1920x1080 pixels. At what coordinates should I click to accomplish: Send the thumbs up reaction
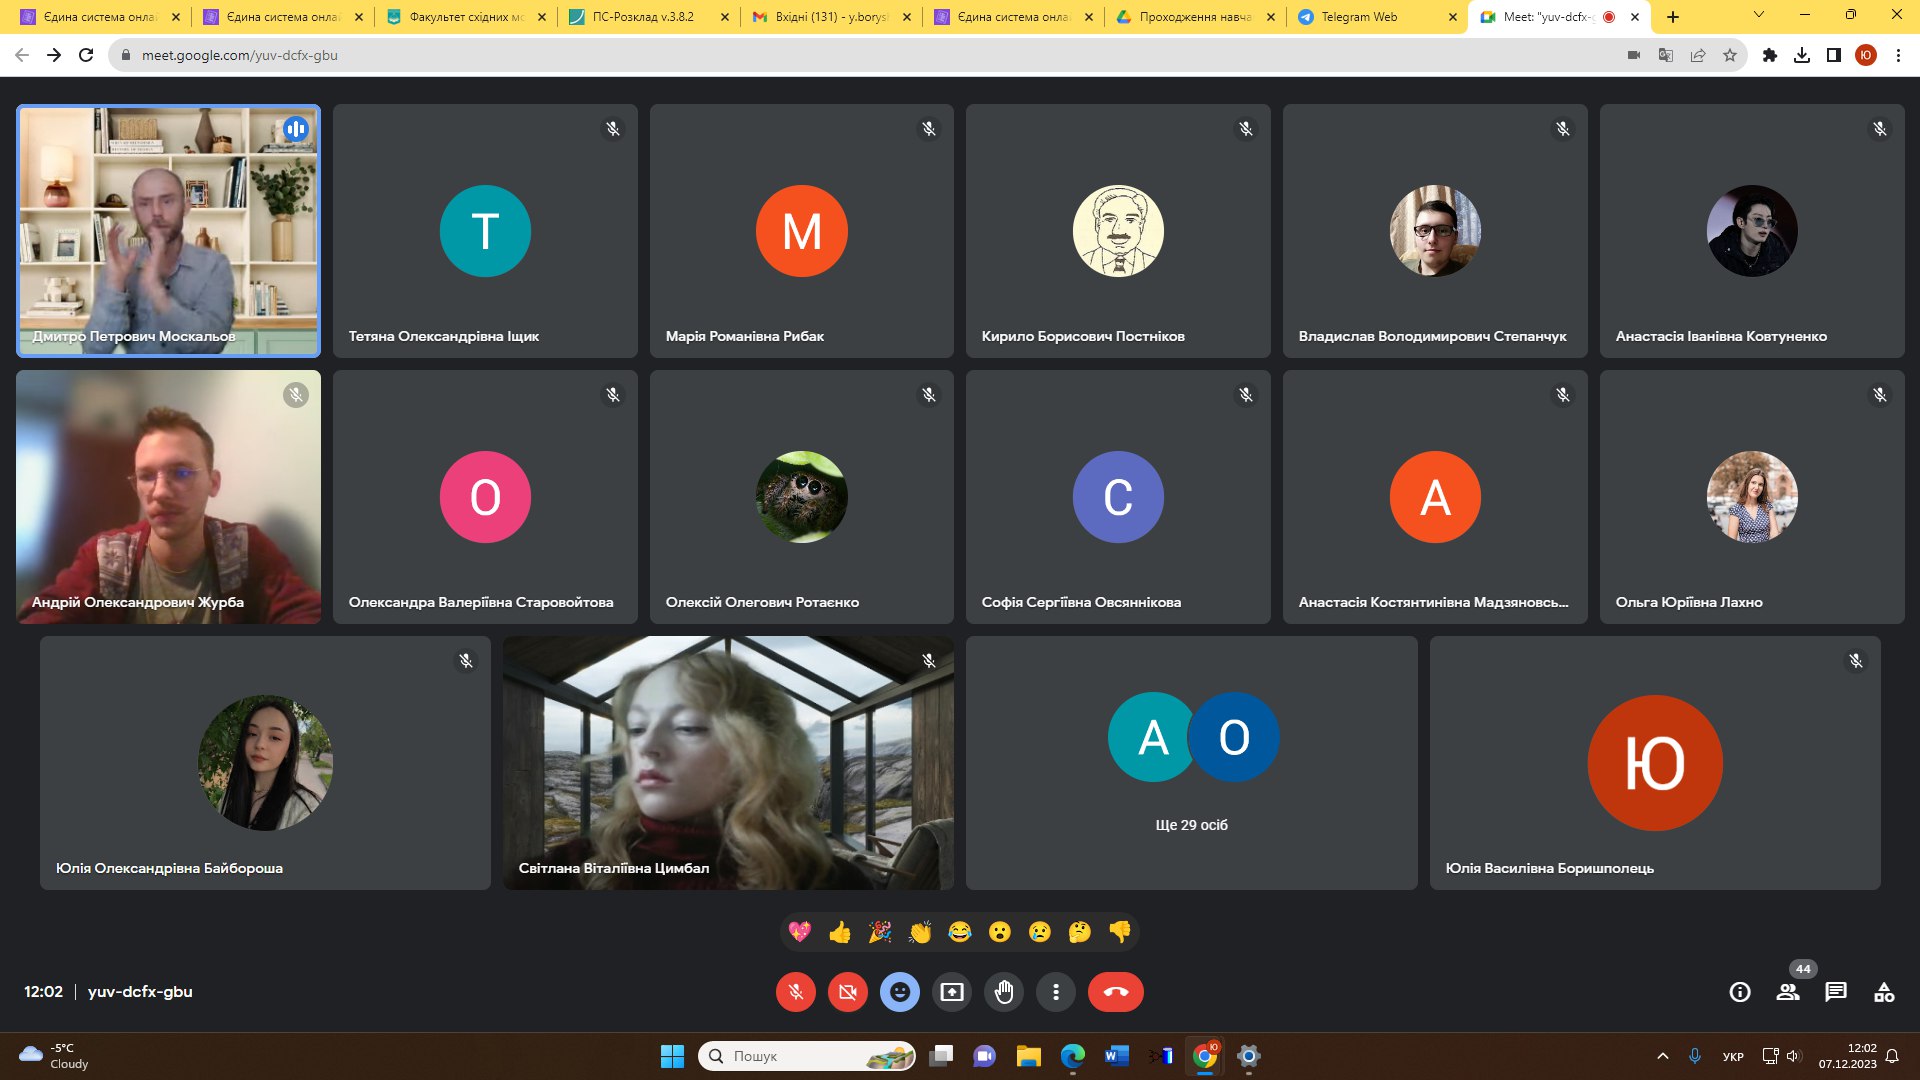840,932
